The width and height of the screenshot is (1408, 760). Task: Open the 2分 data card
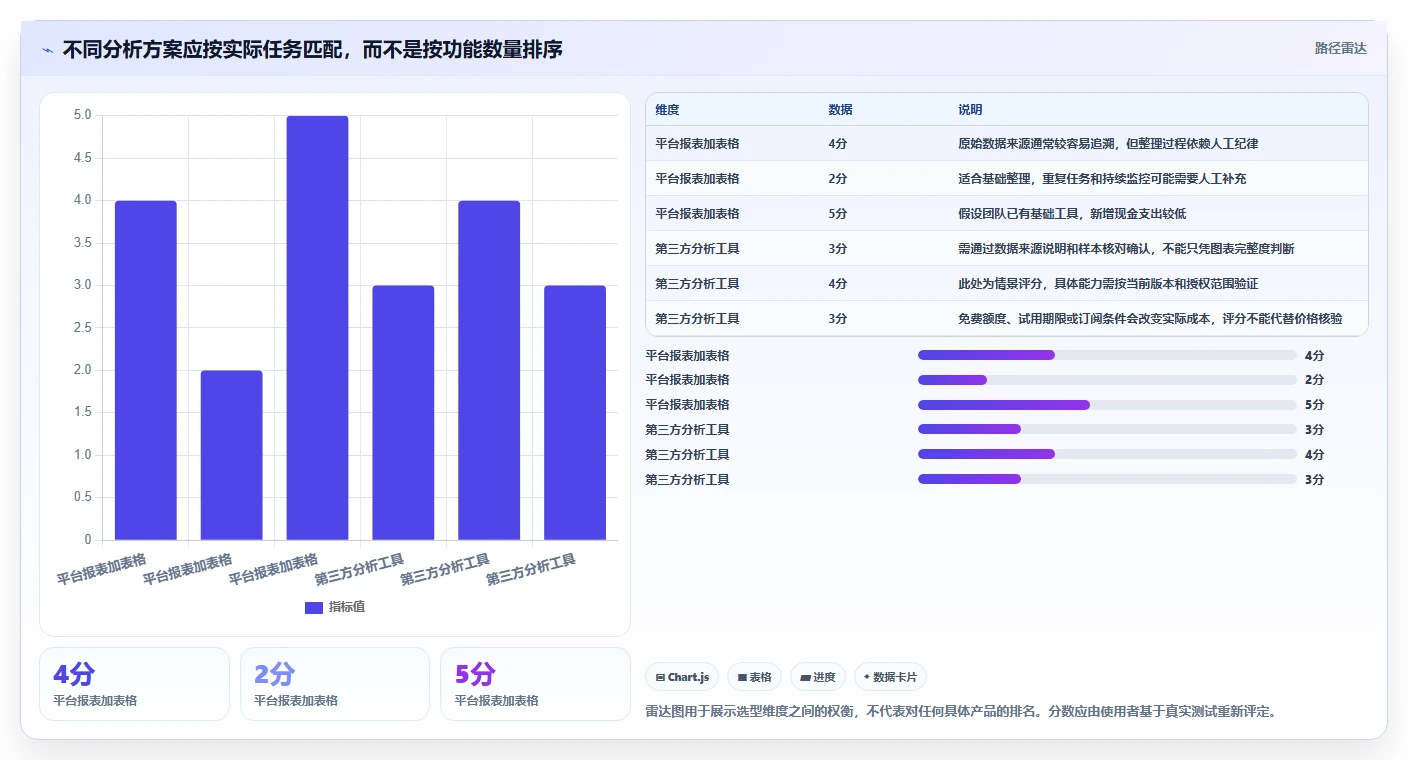335,684
